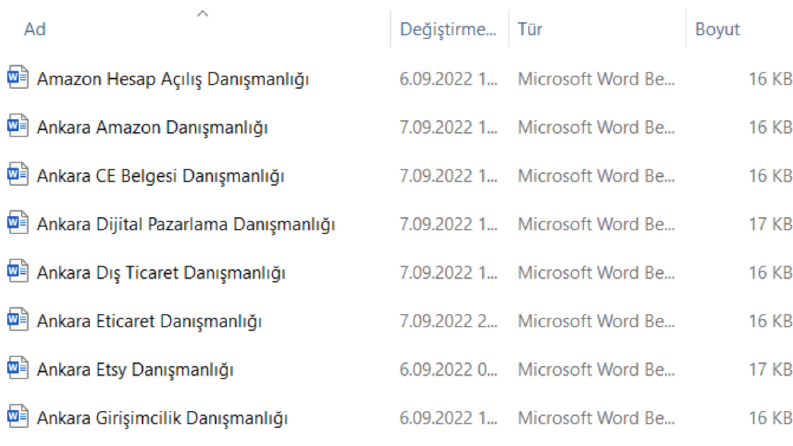
Task: Click type cell of Ankara Dijital Pazarlama Danışmanlığı
Action: coord(596,225)
